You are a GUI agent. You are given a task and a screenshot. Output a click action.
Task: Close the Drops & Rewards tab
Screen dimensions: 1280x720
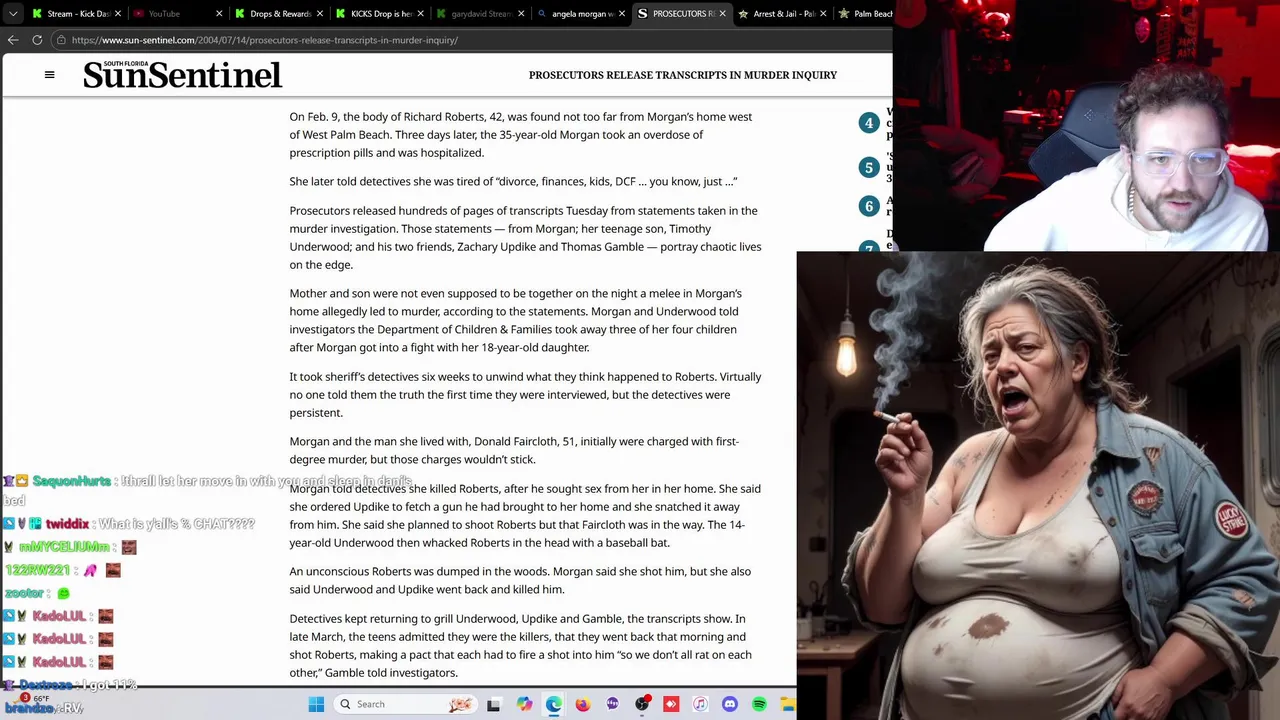tap(320, 14)
